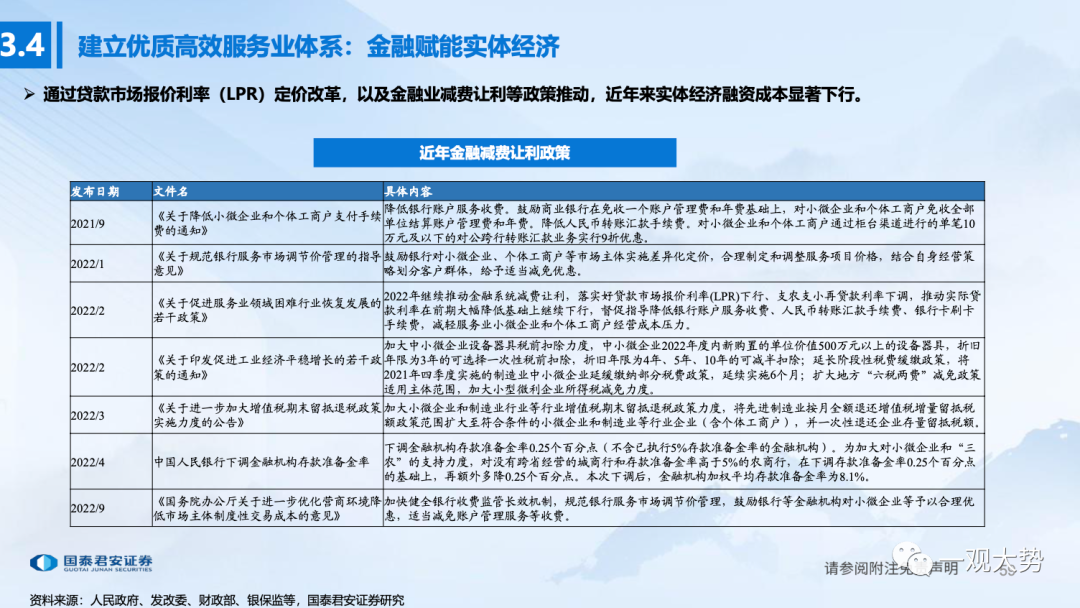Click file name '《关于降低小微企业和个体工商户支付手续费的通知》'
The width and height of the screenshot is (1080, 608).
click(267, 223)
